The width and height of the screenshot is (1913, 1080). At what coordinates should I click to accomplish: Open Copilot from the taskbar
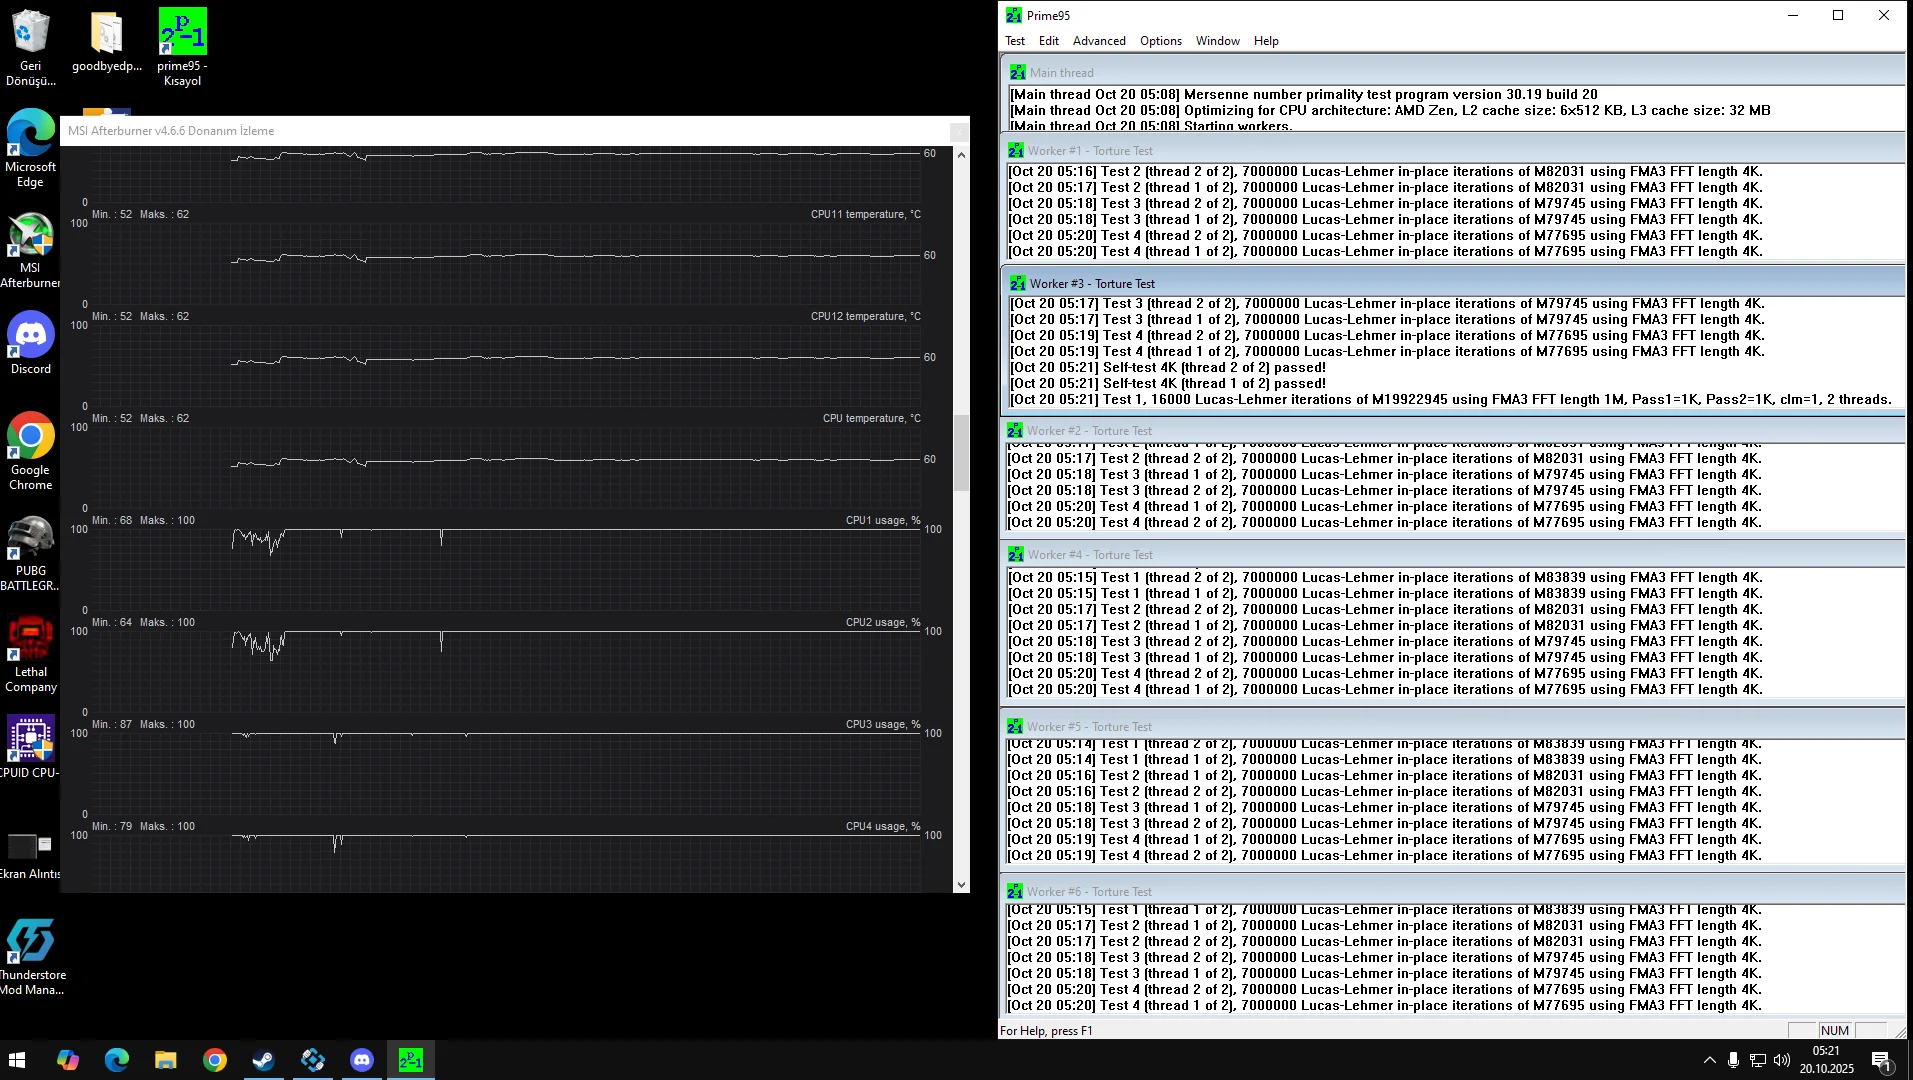68,1060
